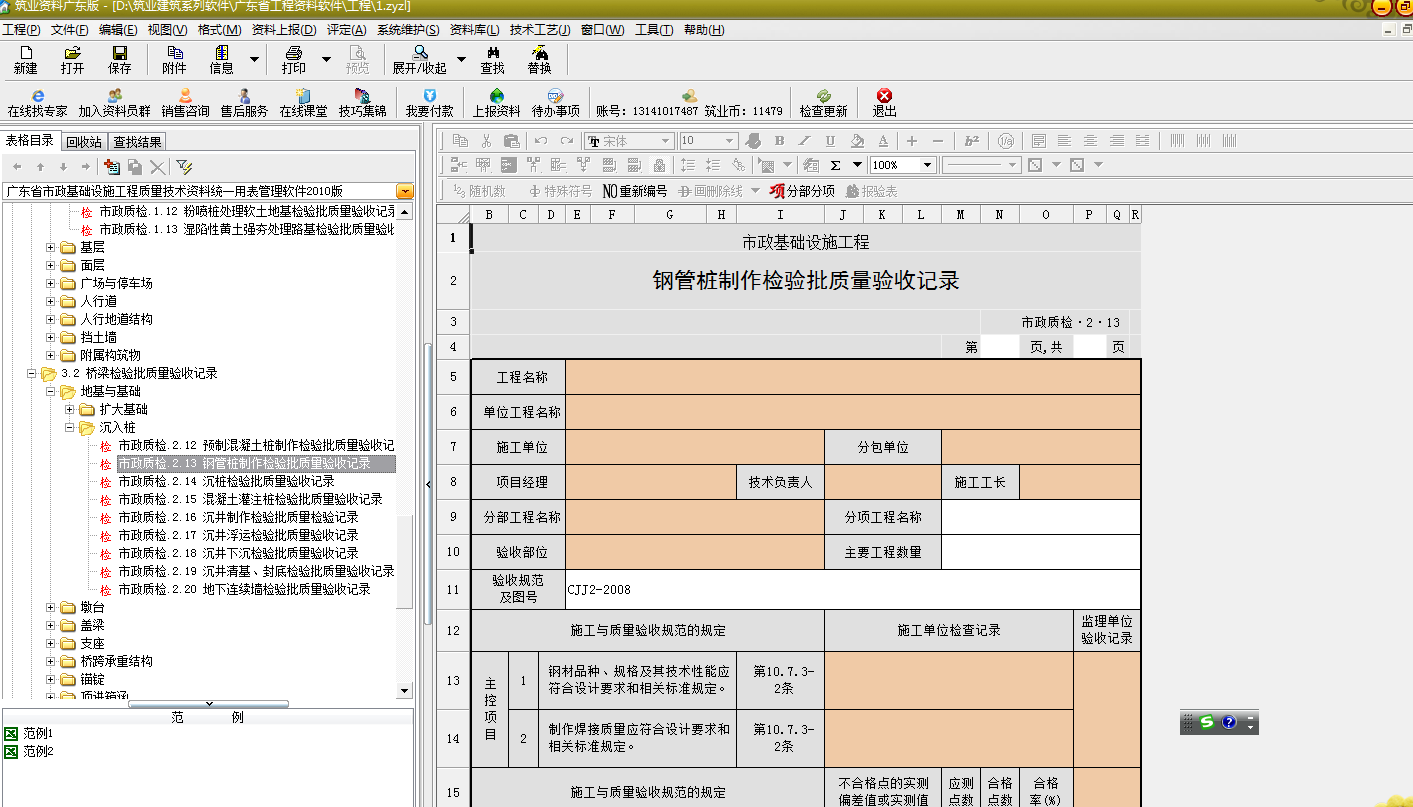The width and height of the screenshot is (1413, 807).
Task: Click the 分部分项 button
Action: [802, 190]
